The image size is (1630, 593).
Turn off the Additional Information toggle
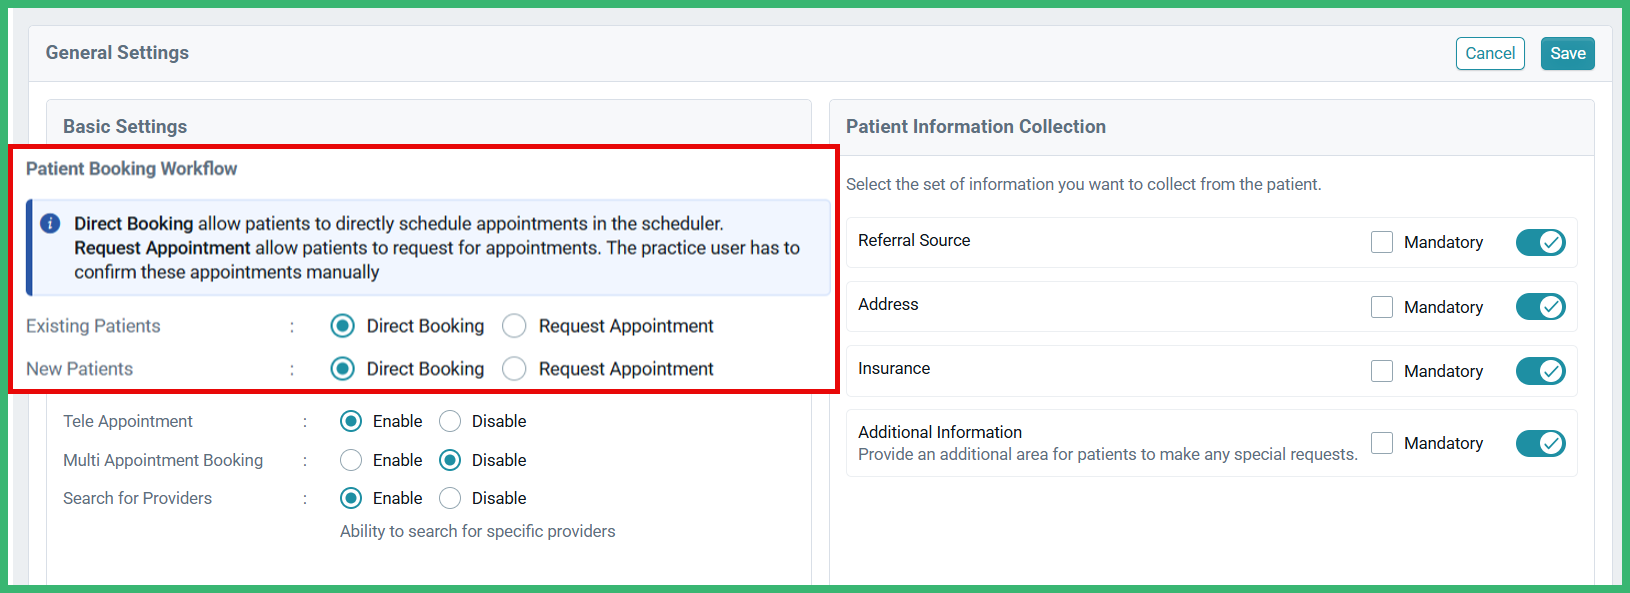click(1540, 443)
